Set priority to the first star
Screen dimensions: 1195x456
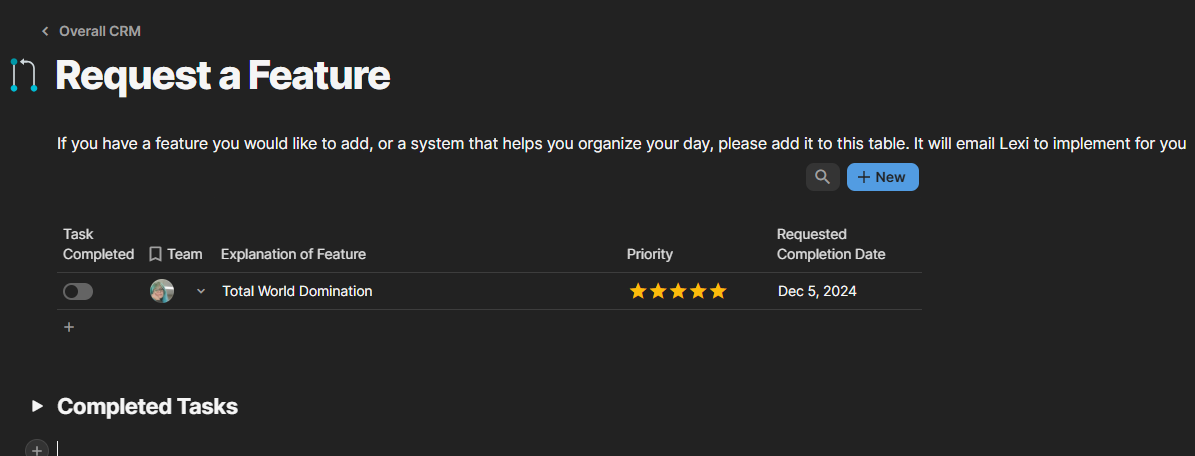pyautogui.click(x=638, y=291)
